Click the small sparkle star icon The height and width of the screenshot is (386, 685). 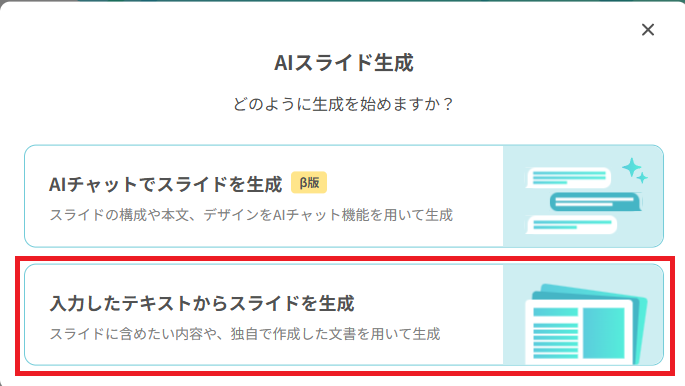pyautogui.click(x=642, y=178)
